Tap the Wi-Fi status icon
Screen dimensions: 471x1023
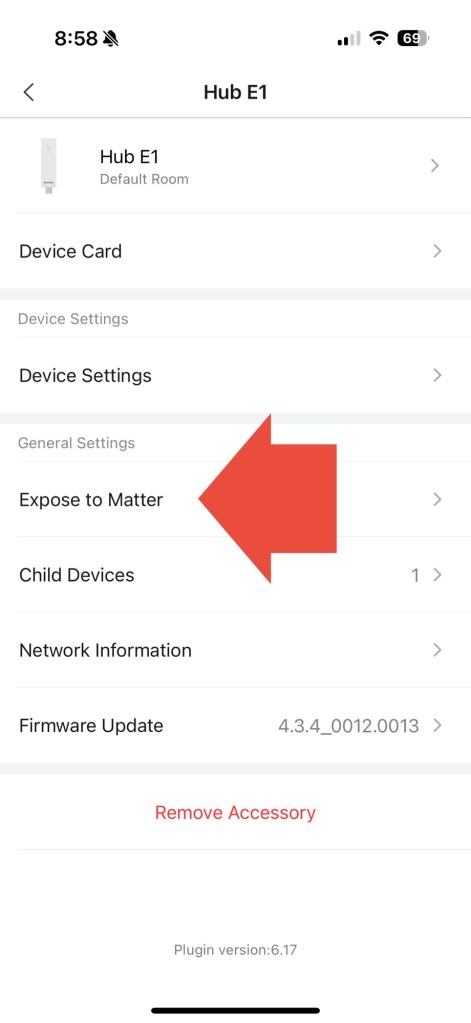[378, 38]
